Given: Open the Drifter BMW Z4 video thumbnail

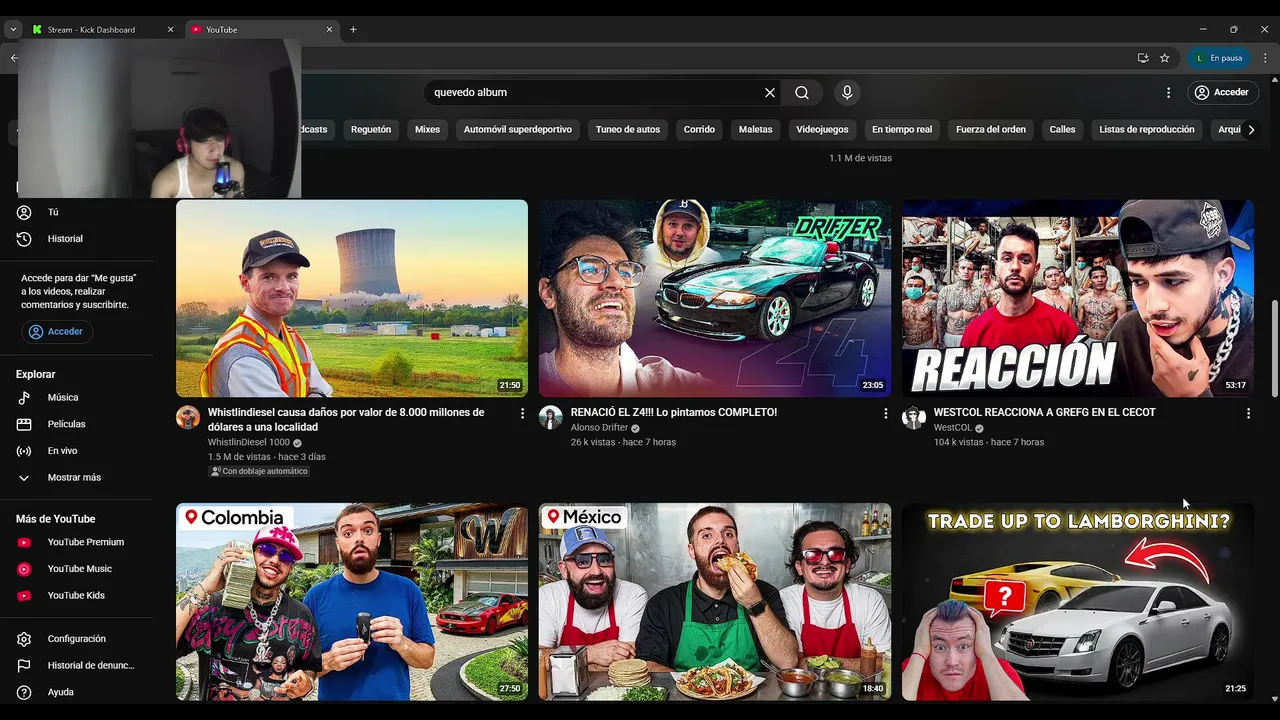Looking at the screenshot, I should [x=715, y=298].
